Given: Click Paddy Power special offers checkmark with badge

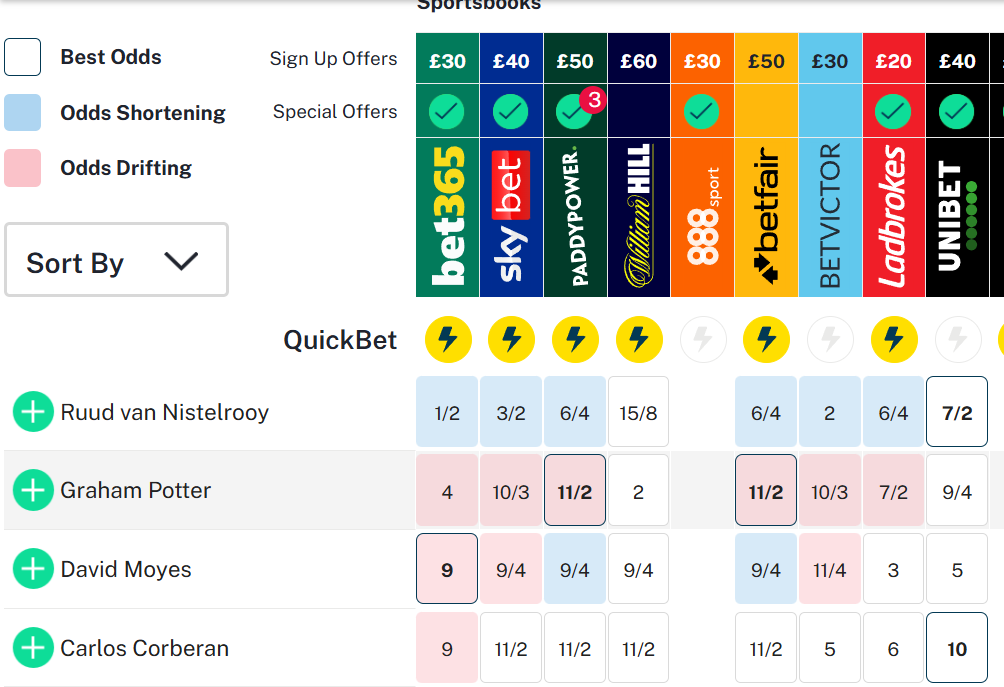Looking at the screenshot, I should 576,110.
